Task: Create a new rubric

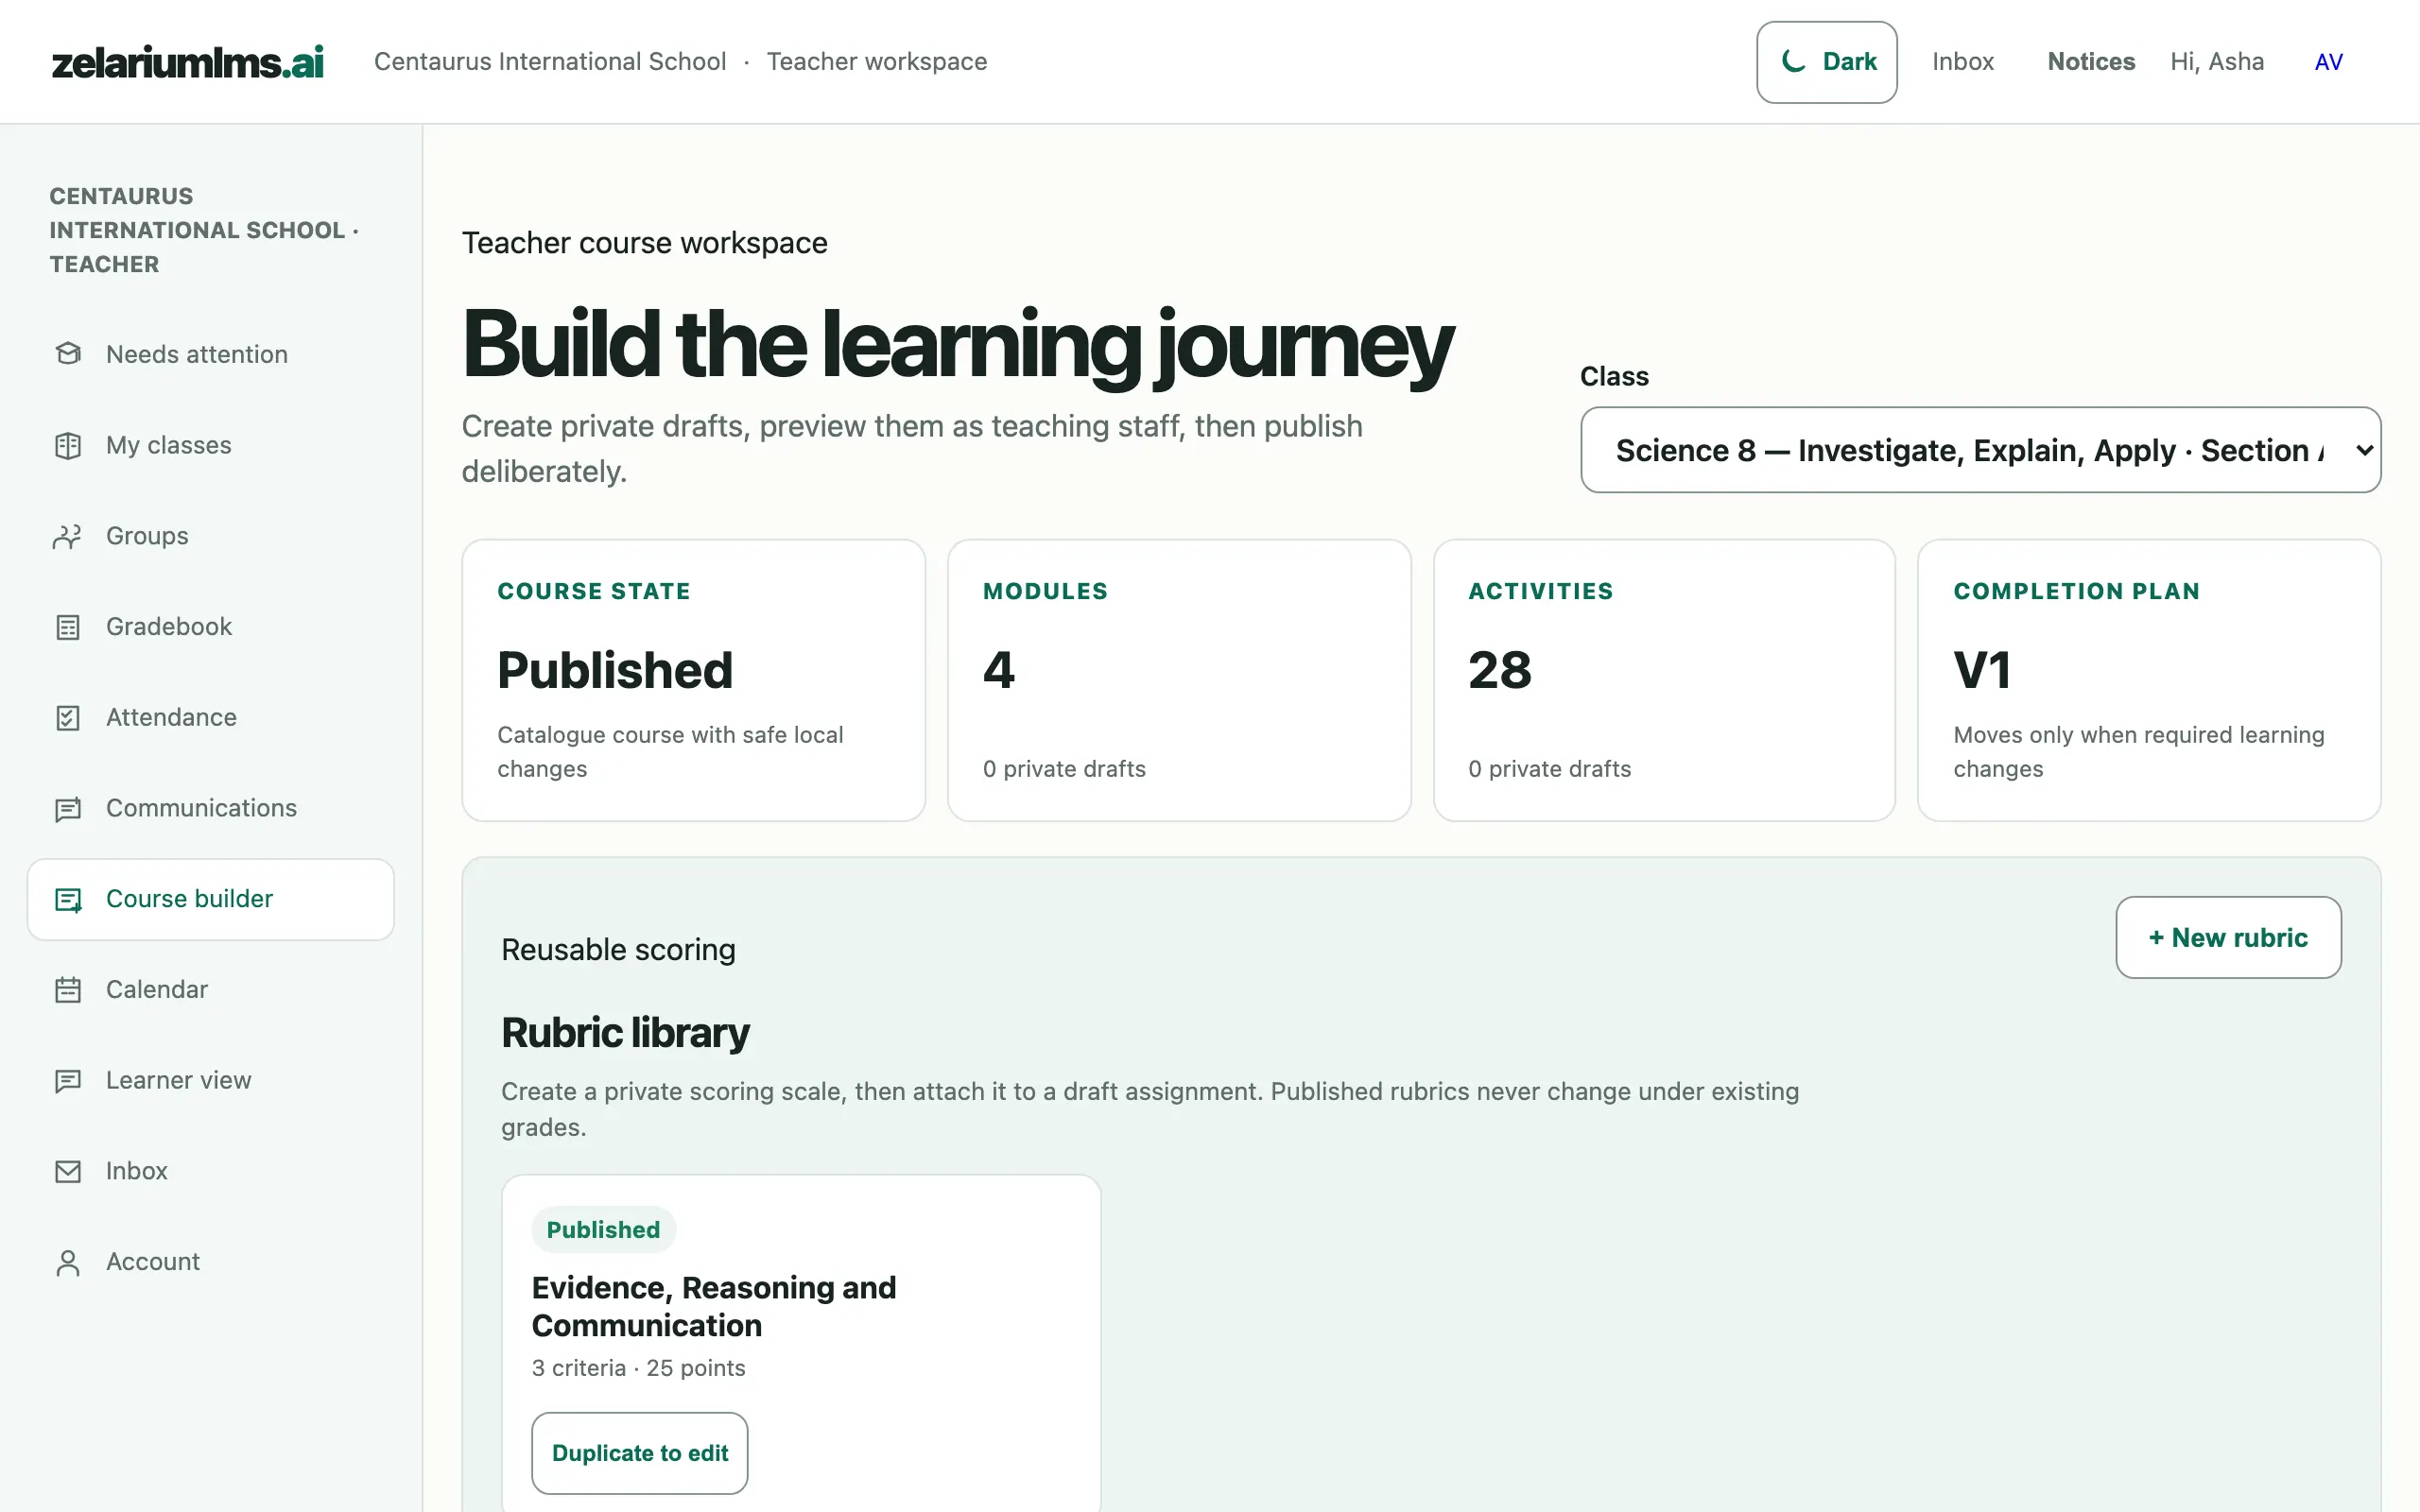Action: [x=2228, y=937]
